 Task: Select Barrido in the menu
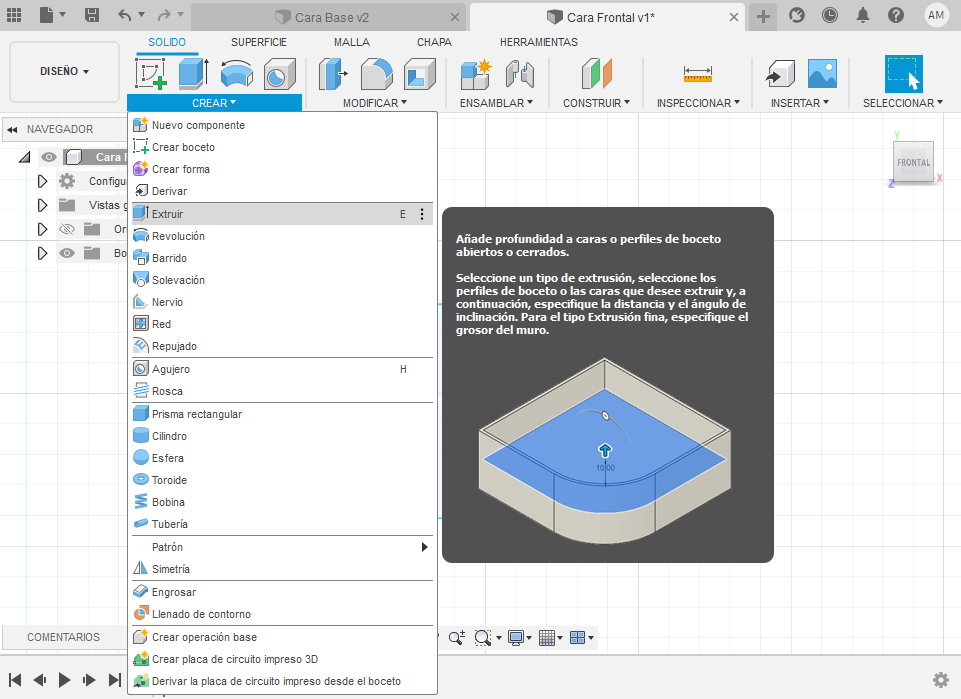283,258
